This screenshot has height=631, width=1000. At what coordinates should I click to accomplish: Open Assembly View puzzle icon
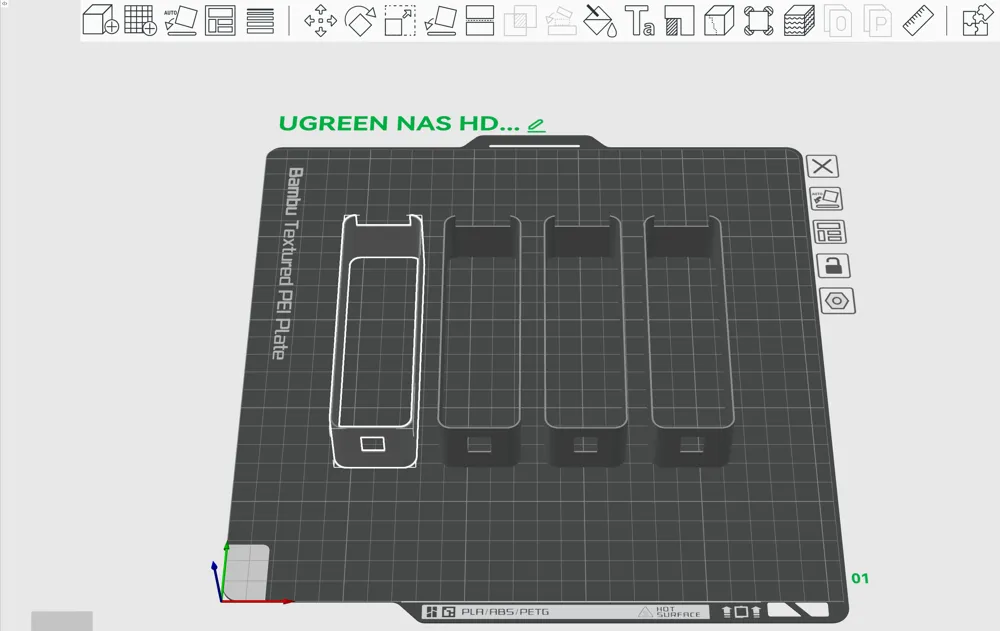[977, 20]
